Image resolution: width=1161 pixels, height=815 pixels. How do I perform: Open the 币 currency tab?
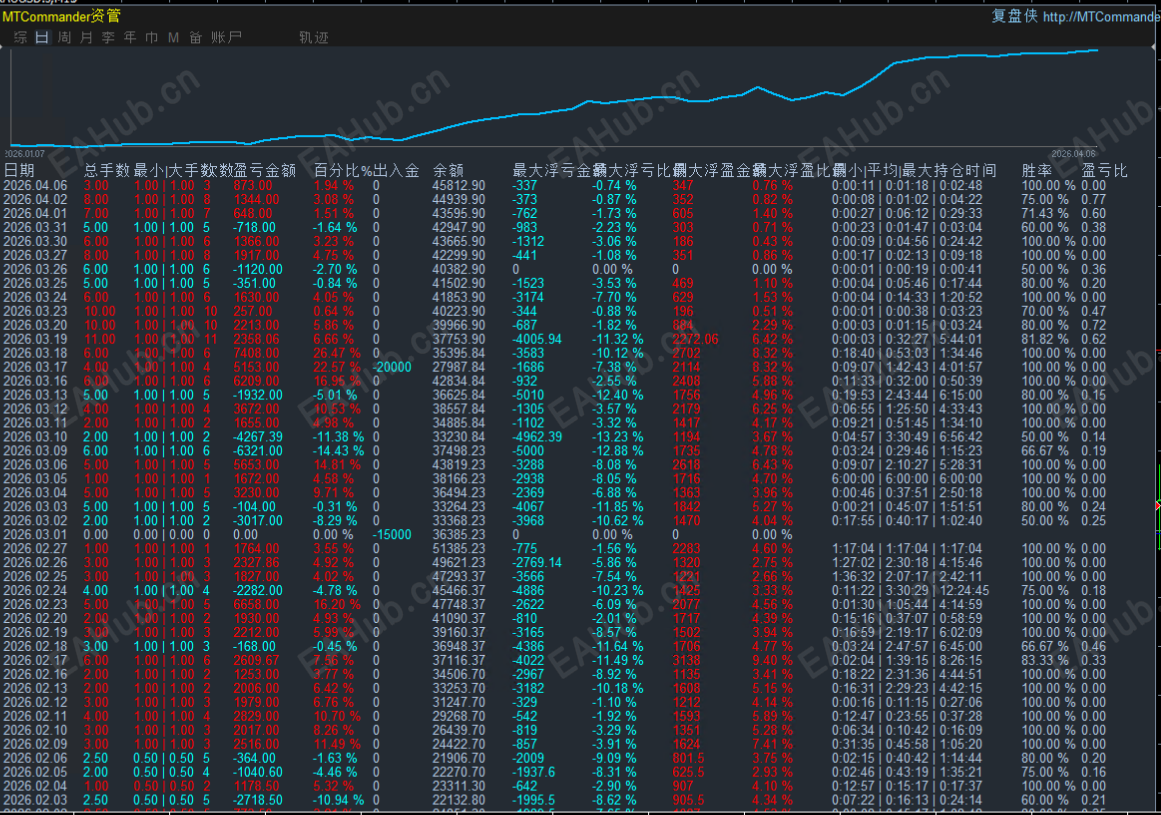(152, 37)
